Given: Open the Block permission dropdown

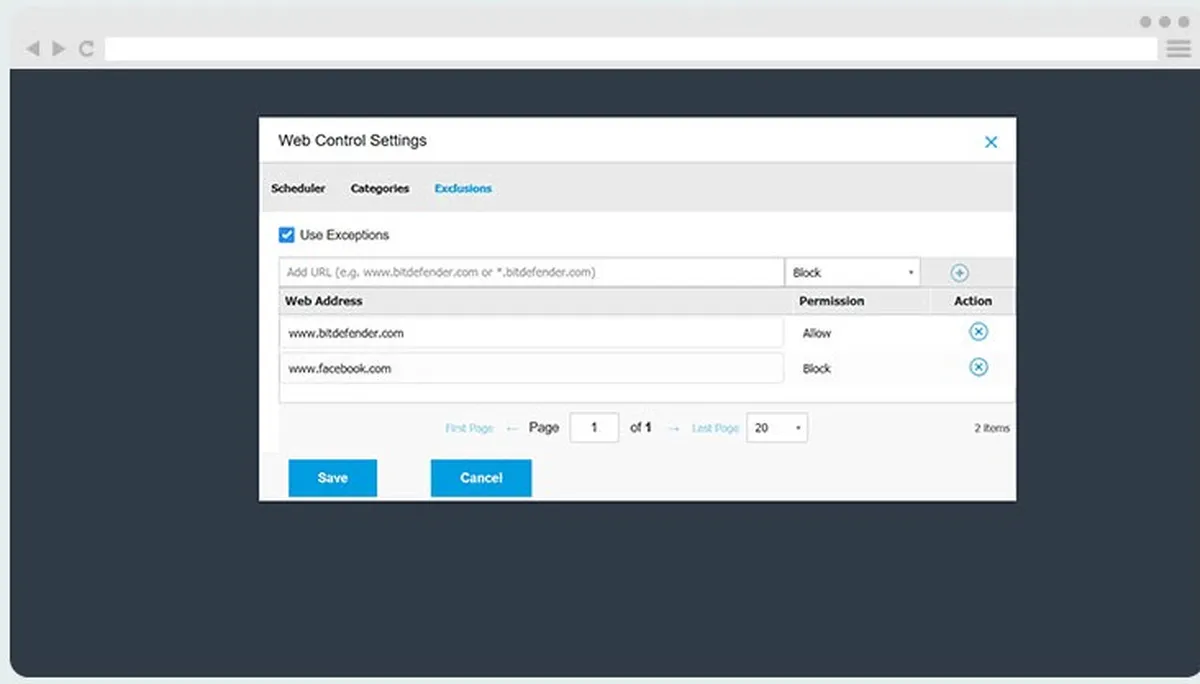Looking at the screenshot, I should click(853, 272).
